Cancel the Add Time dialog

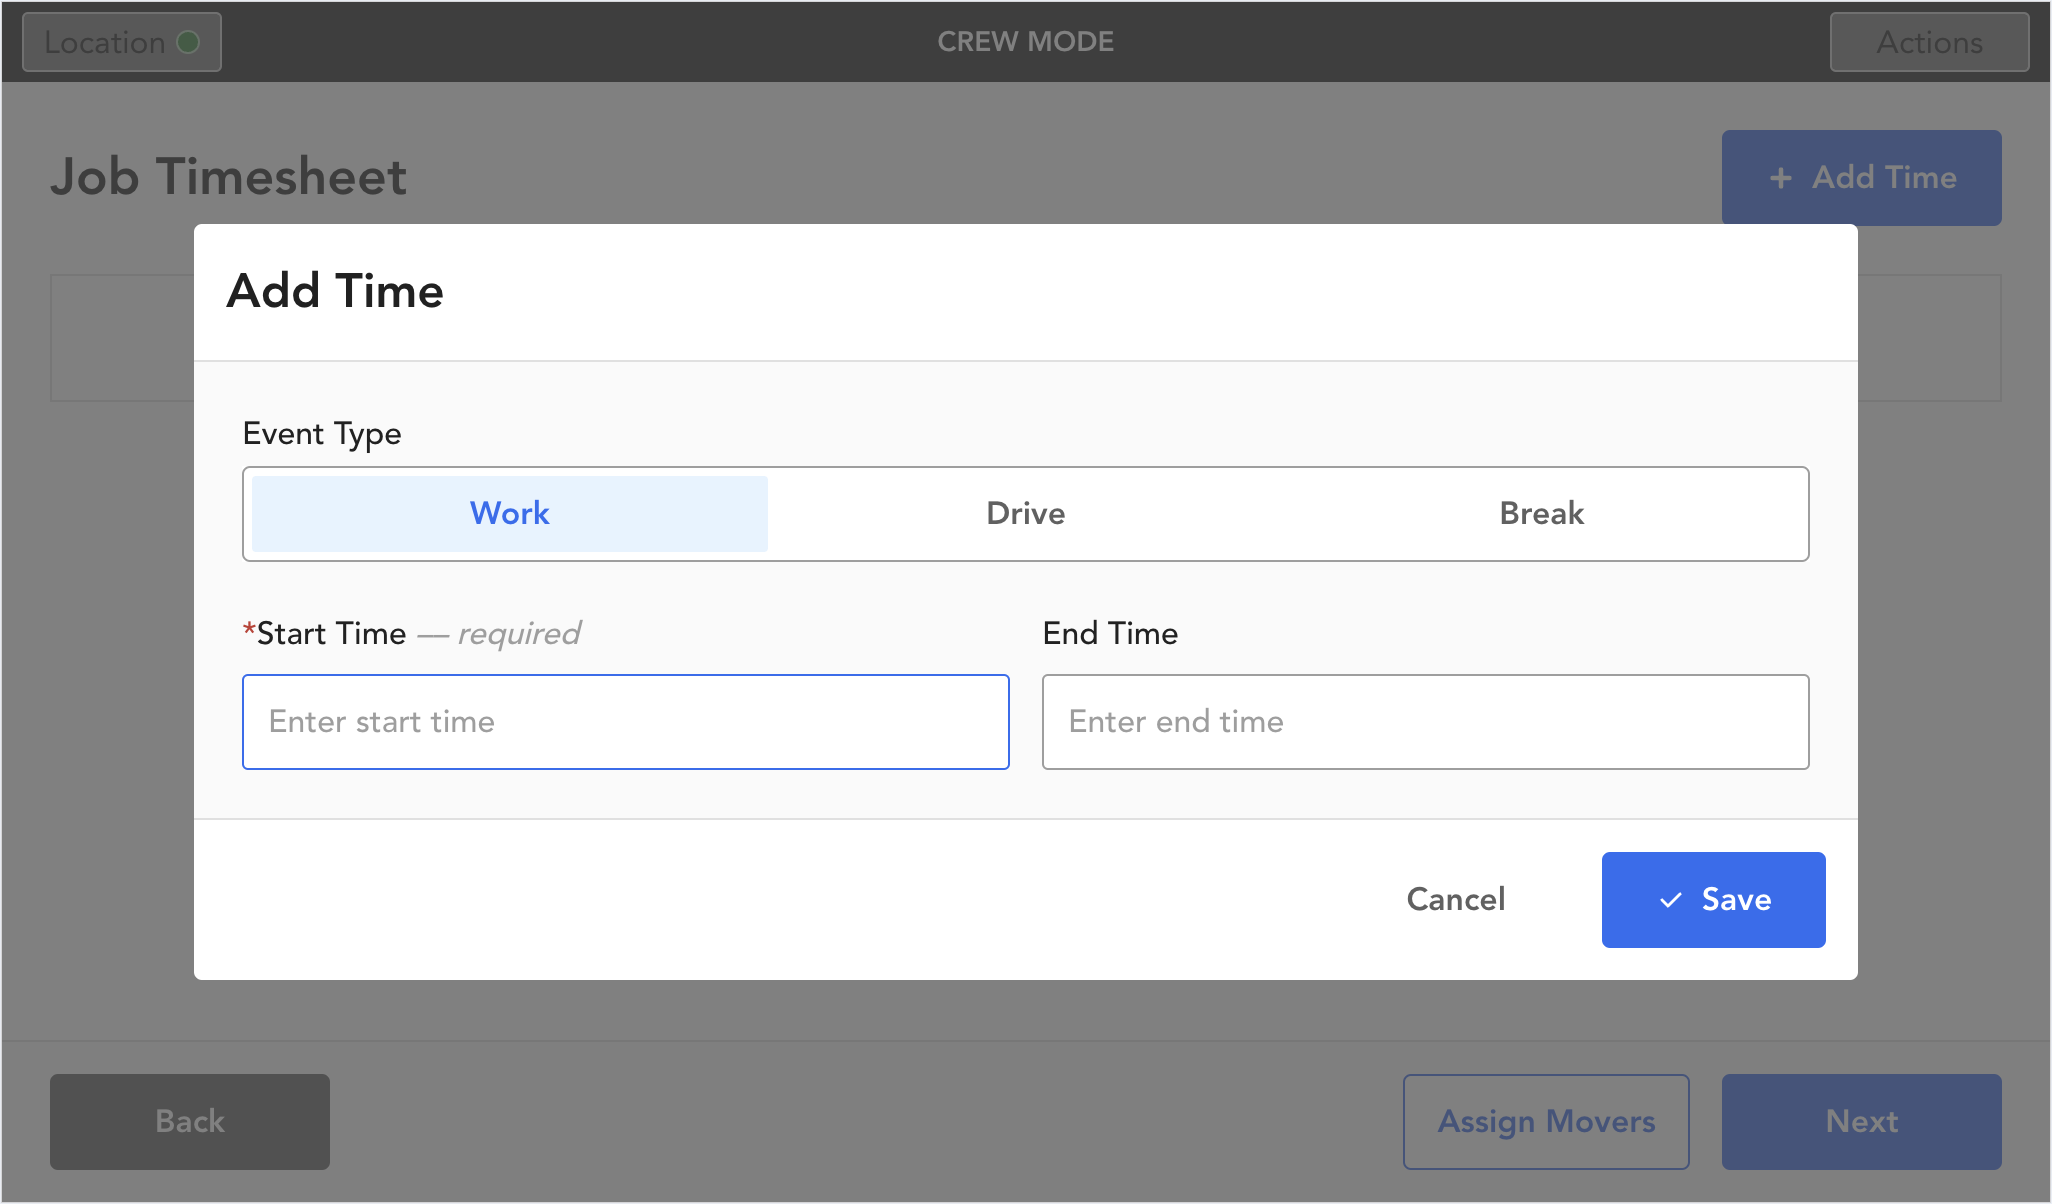1456,900
